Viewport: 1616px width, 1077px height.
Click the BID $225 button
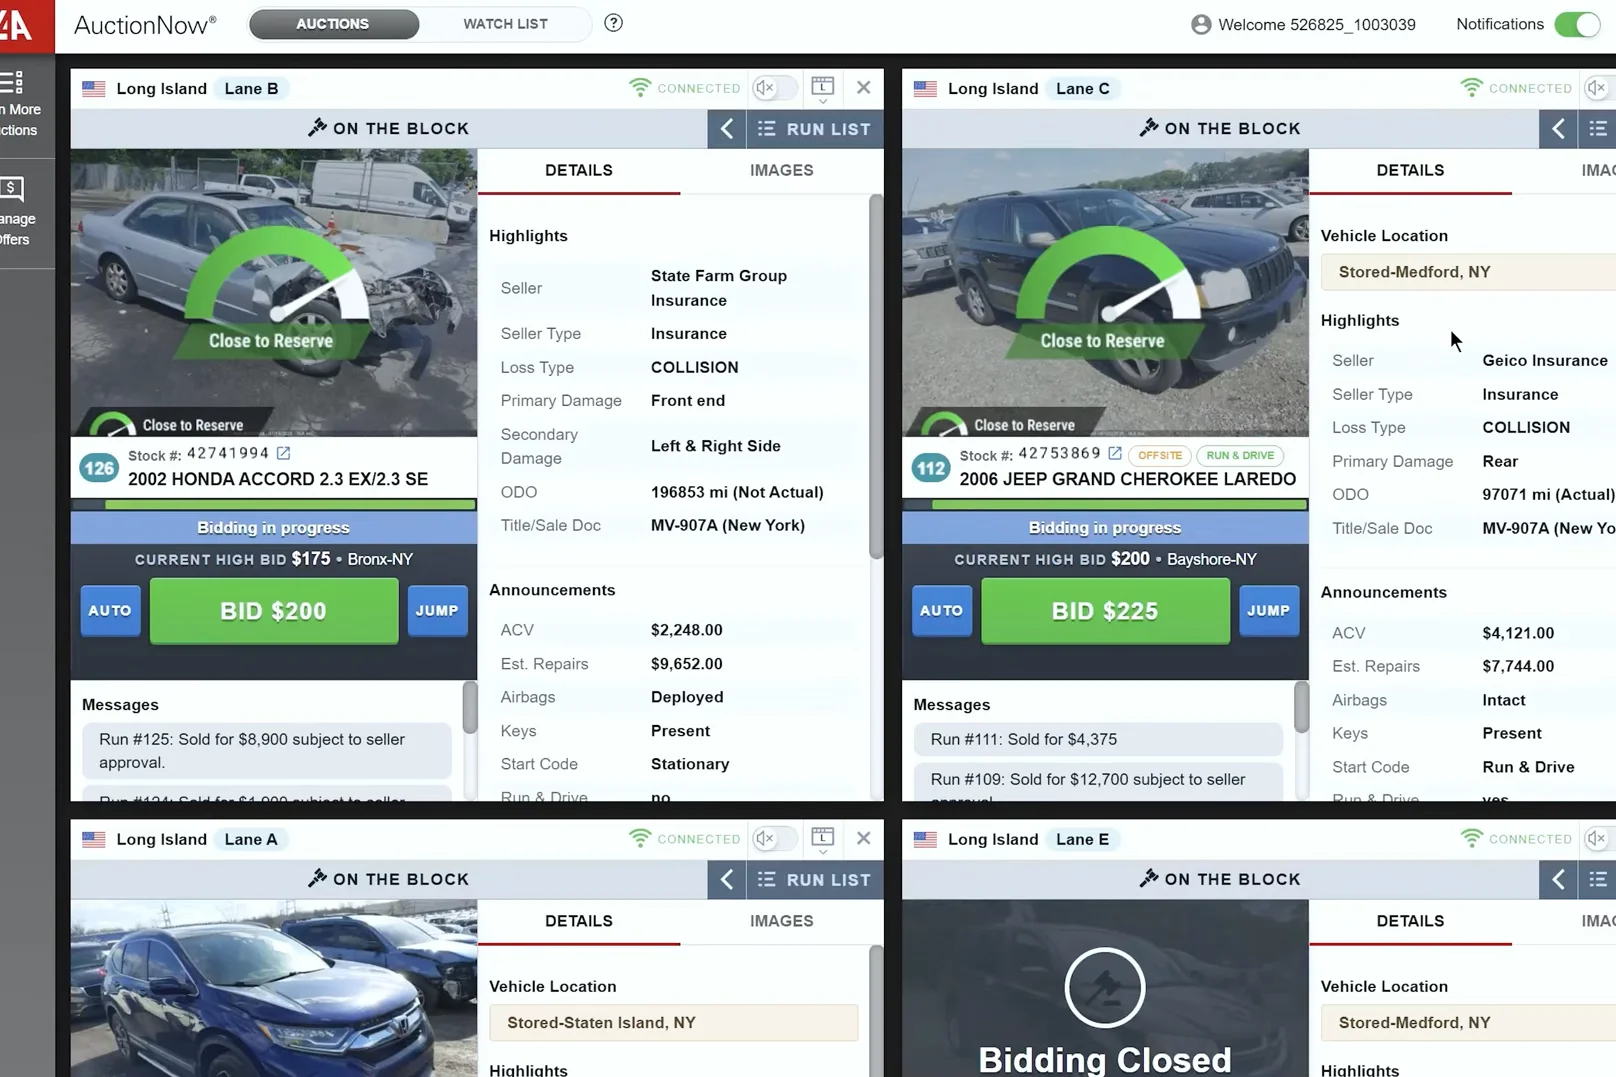pyautogui.click(x=1105, y=611)
